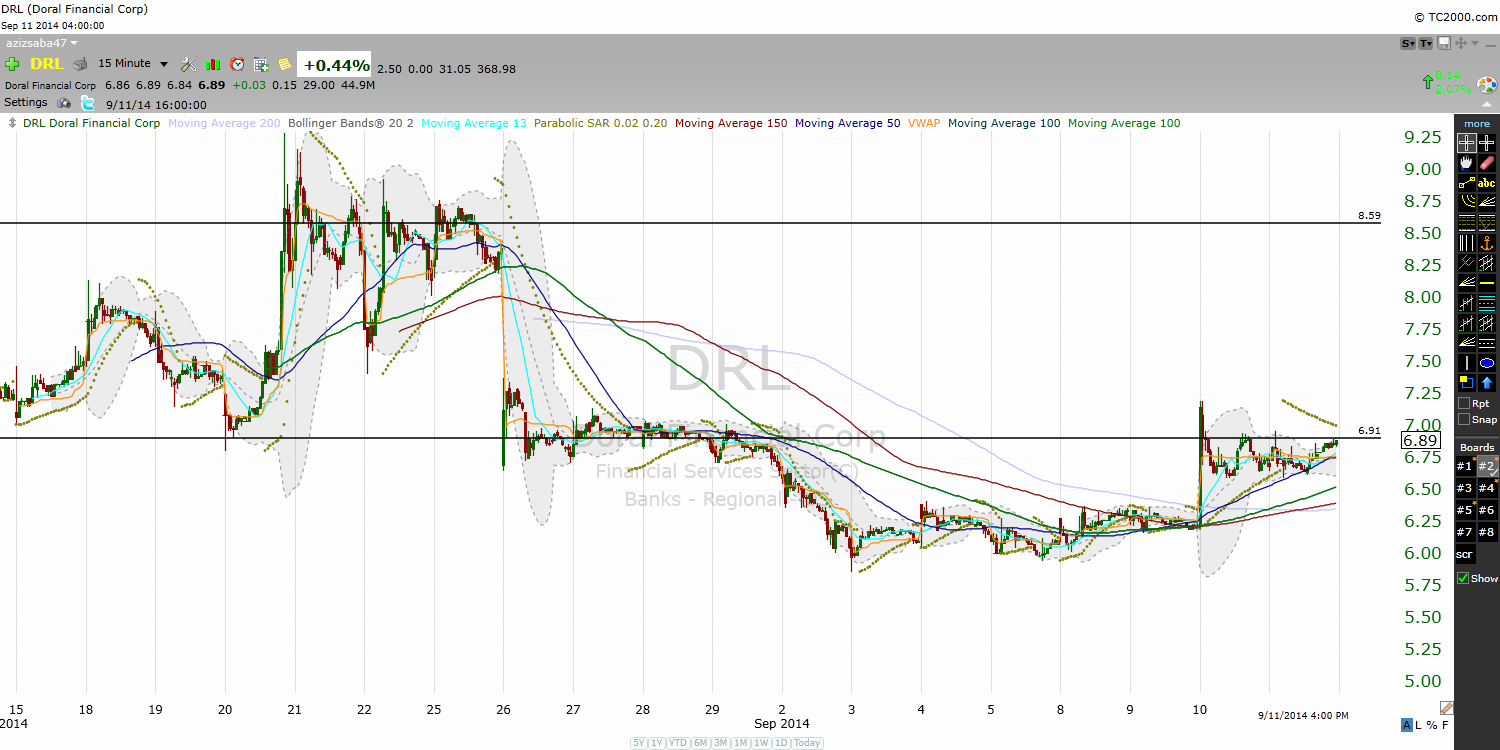Click the Bollinger Bands 20 2 legend label
1500x750 pixels.
pos(351,123)
